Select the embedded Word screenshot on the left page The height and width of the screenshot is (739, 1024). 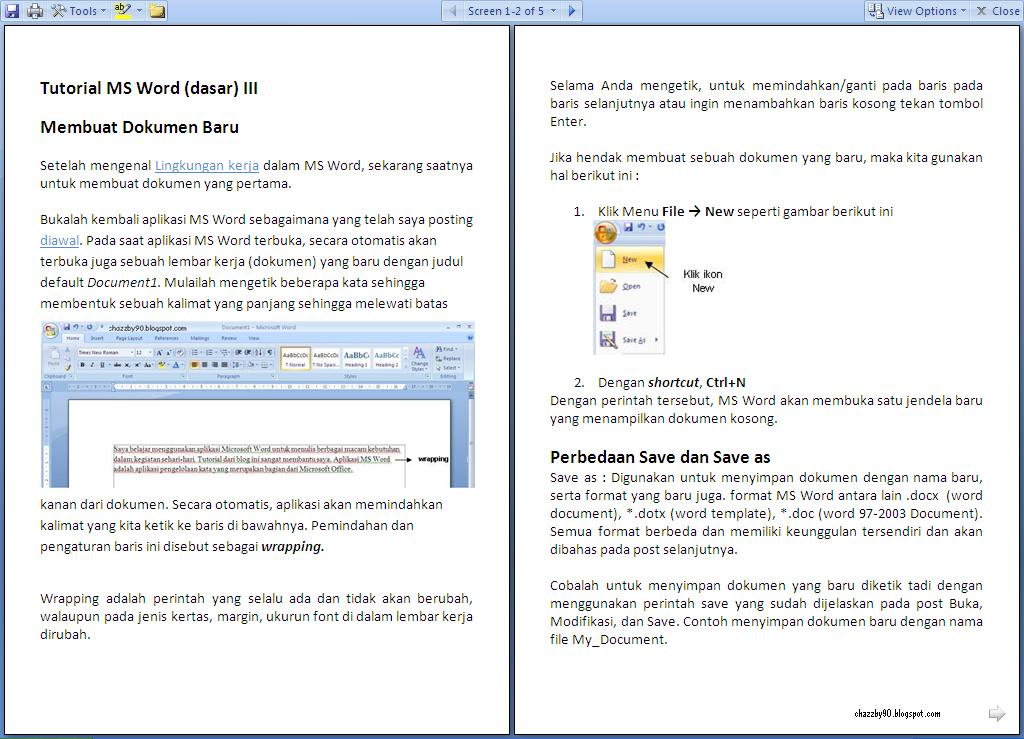(x=257, y=402)
